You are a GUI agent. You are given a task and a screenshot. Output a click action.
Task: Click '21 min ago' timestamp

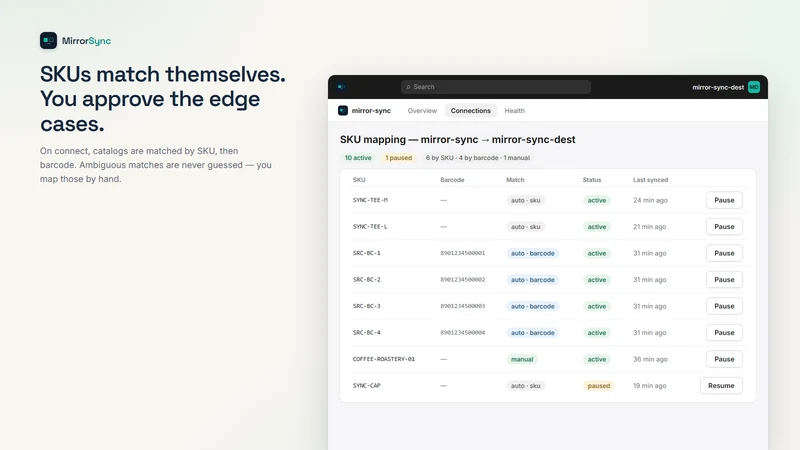tap(649, 227)
